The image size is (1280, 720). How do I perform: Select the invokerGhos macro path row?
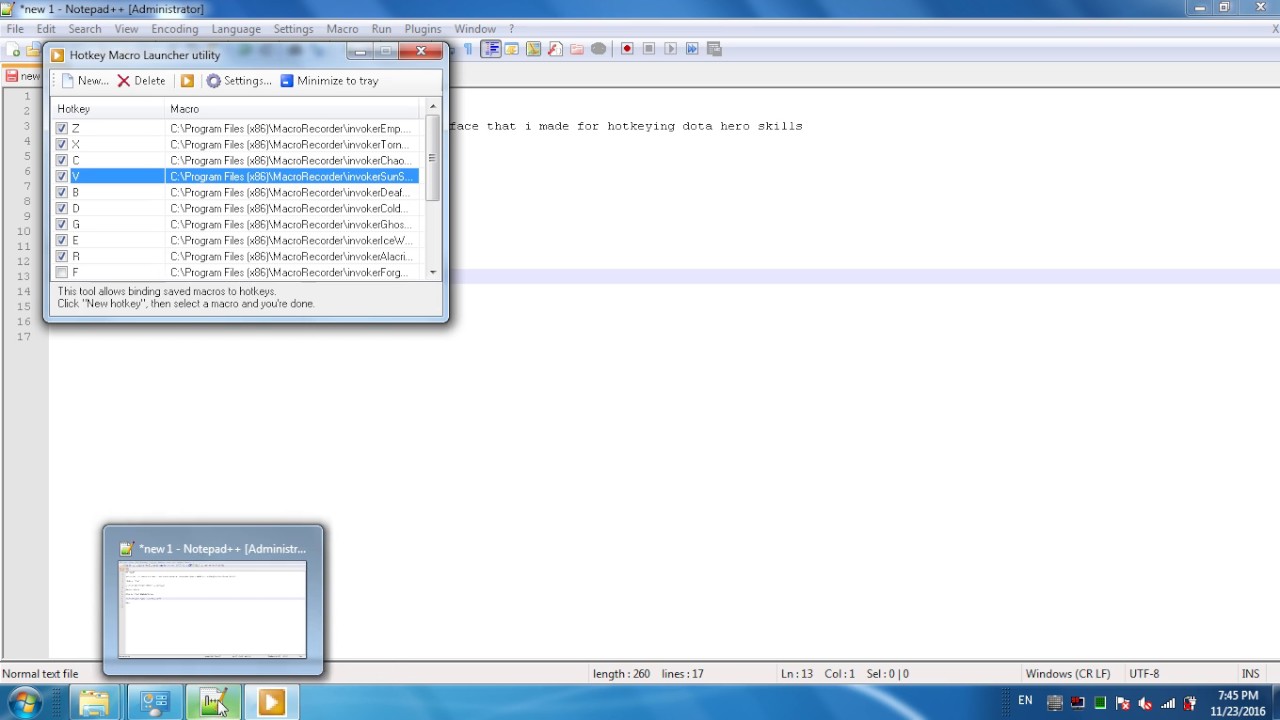coord(290,225)
